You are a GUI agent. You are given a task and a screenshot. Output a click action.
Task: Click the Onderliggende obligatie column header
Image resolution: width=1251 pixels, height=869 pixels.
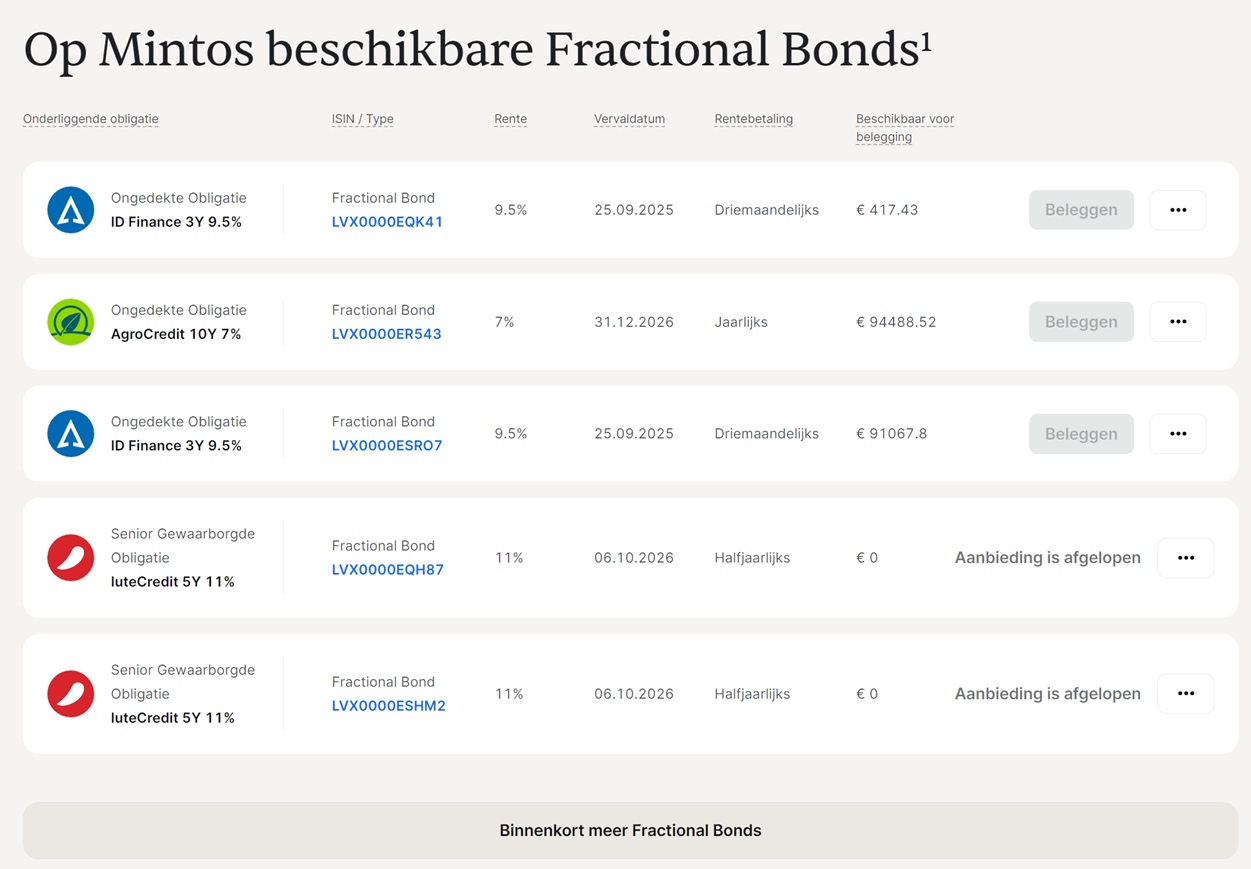[x=91, y=119]
